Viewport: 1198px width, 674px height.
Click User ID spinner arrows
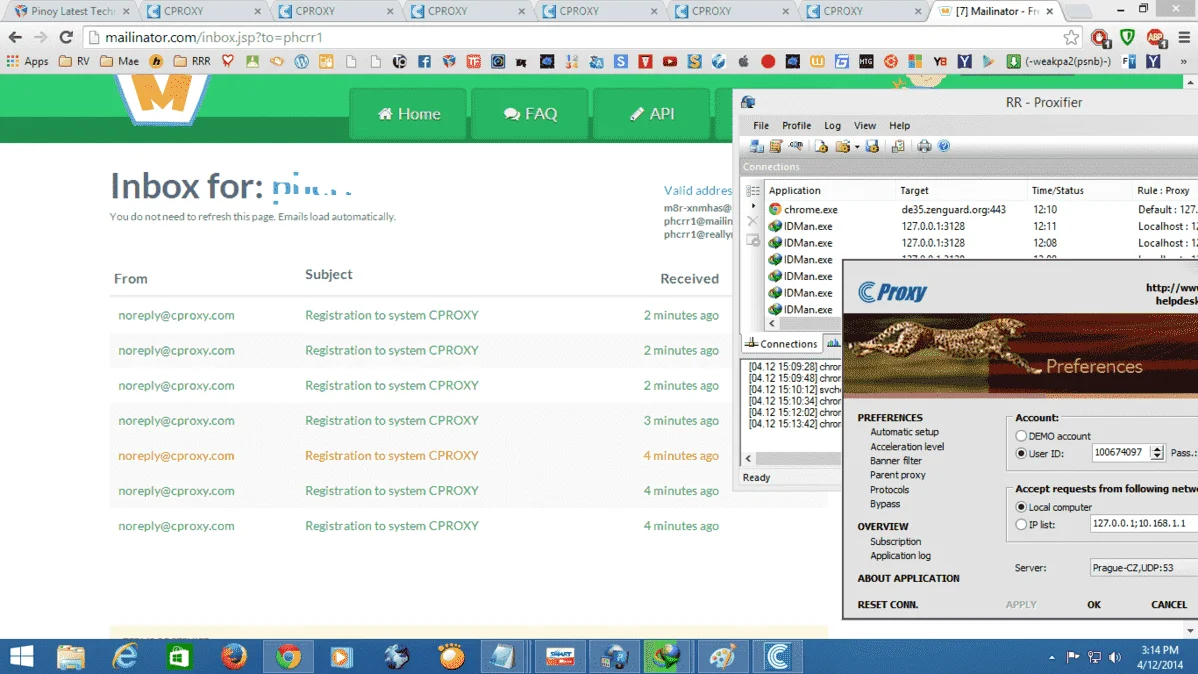click(1157, 452)
